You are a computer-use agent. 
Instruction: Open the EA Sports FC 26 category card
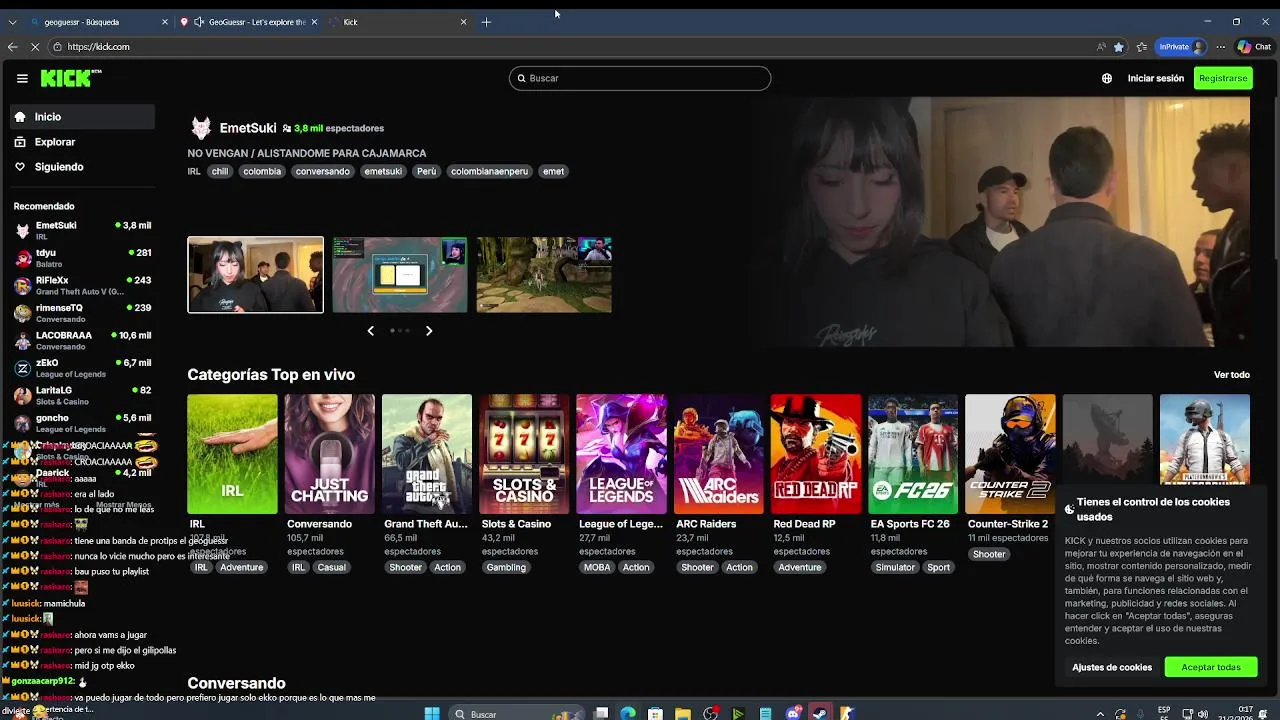[x=913, y=454]
